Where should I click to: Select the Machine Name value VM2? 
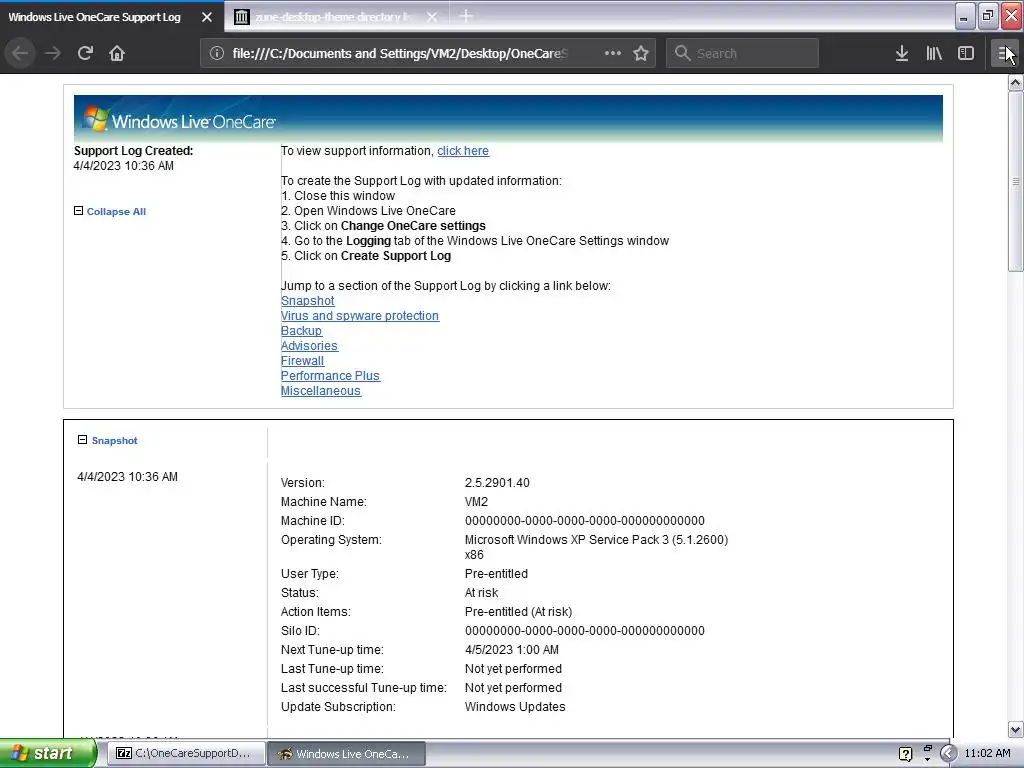tap(476, 502)
